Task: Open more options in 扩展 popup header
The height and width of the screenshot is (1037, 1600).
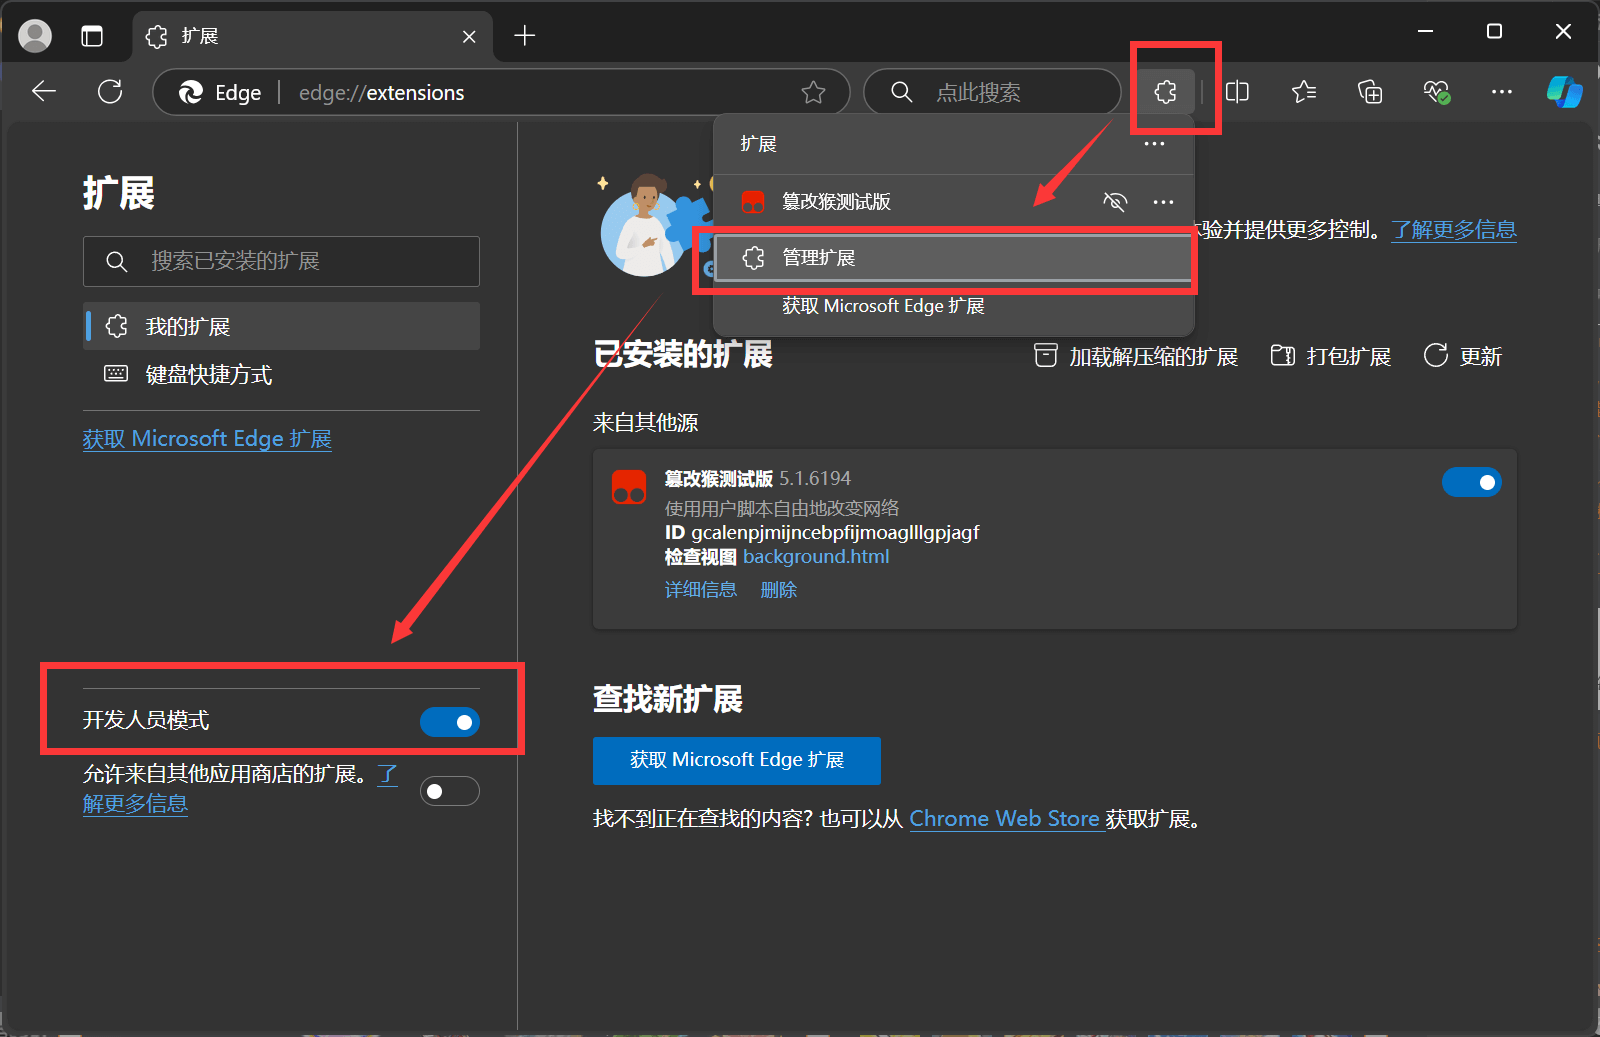Action: [1154, 144]
